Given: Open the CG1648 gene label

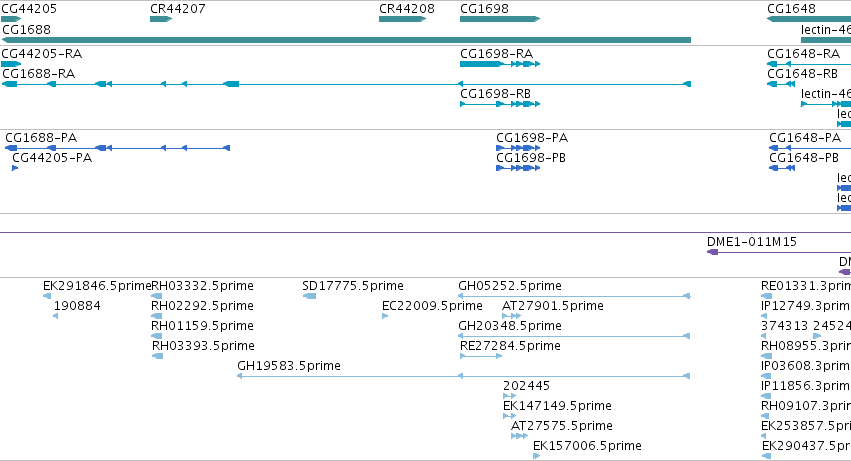Looking at the screenshot, I should coord(791,9).
